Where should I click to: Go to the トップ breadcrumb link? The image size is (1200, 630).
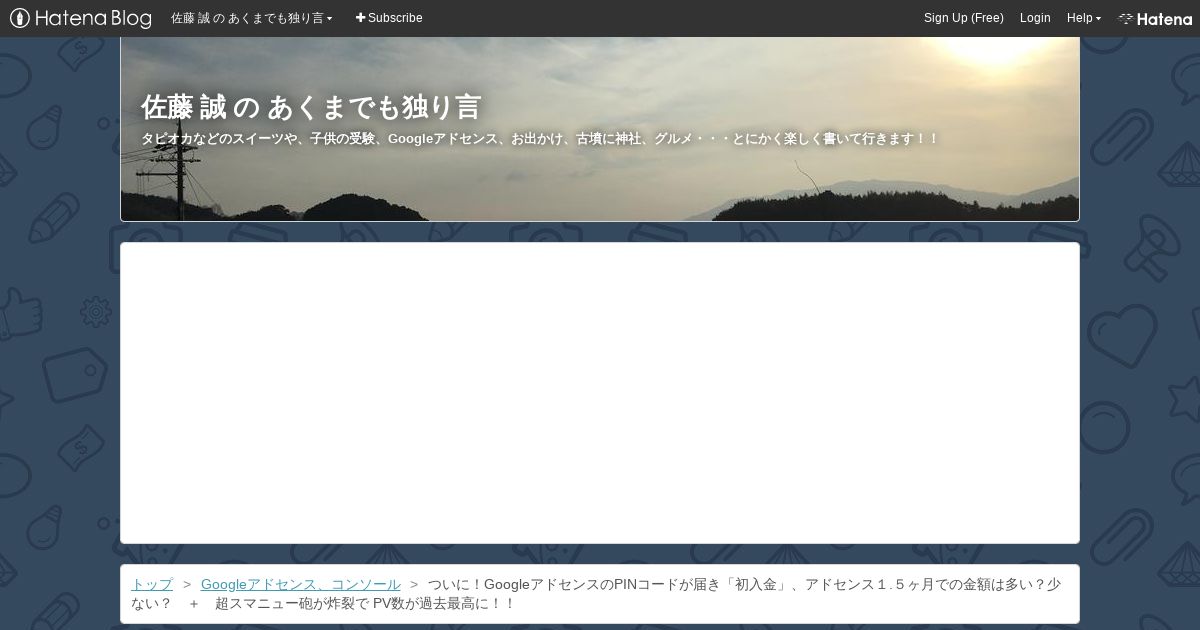152,584
